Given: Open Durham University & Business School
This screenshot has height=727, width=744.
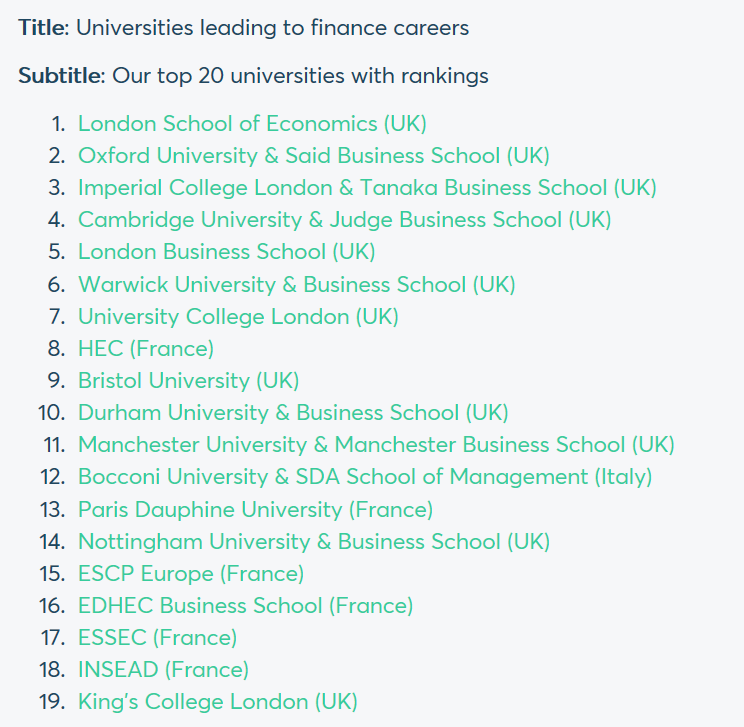Looking at the screenshot, I should point(293,413).
